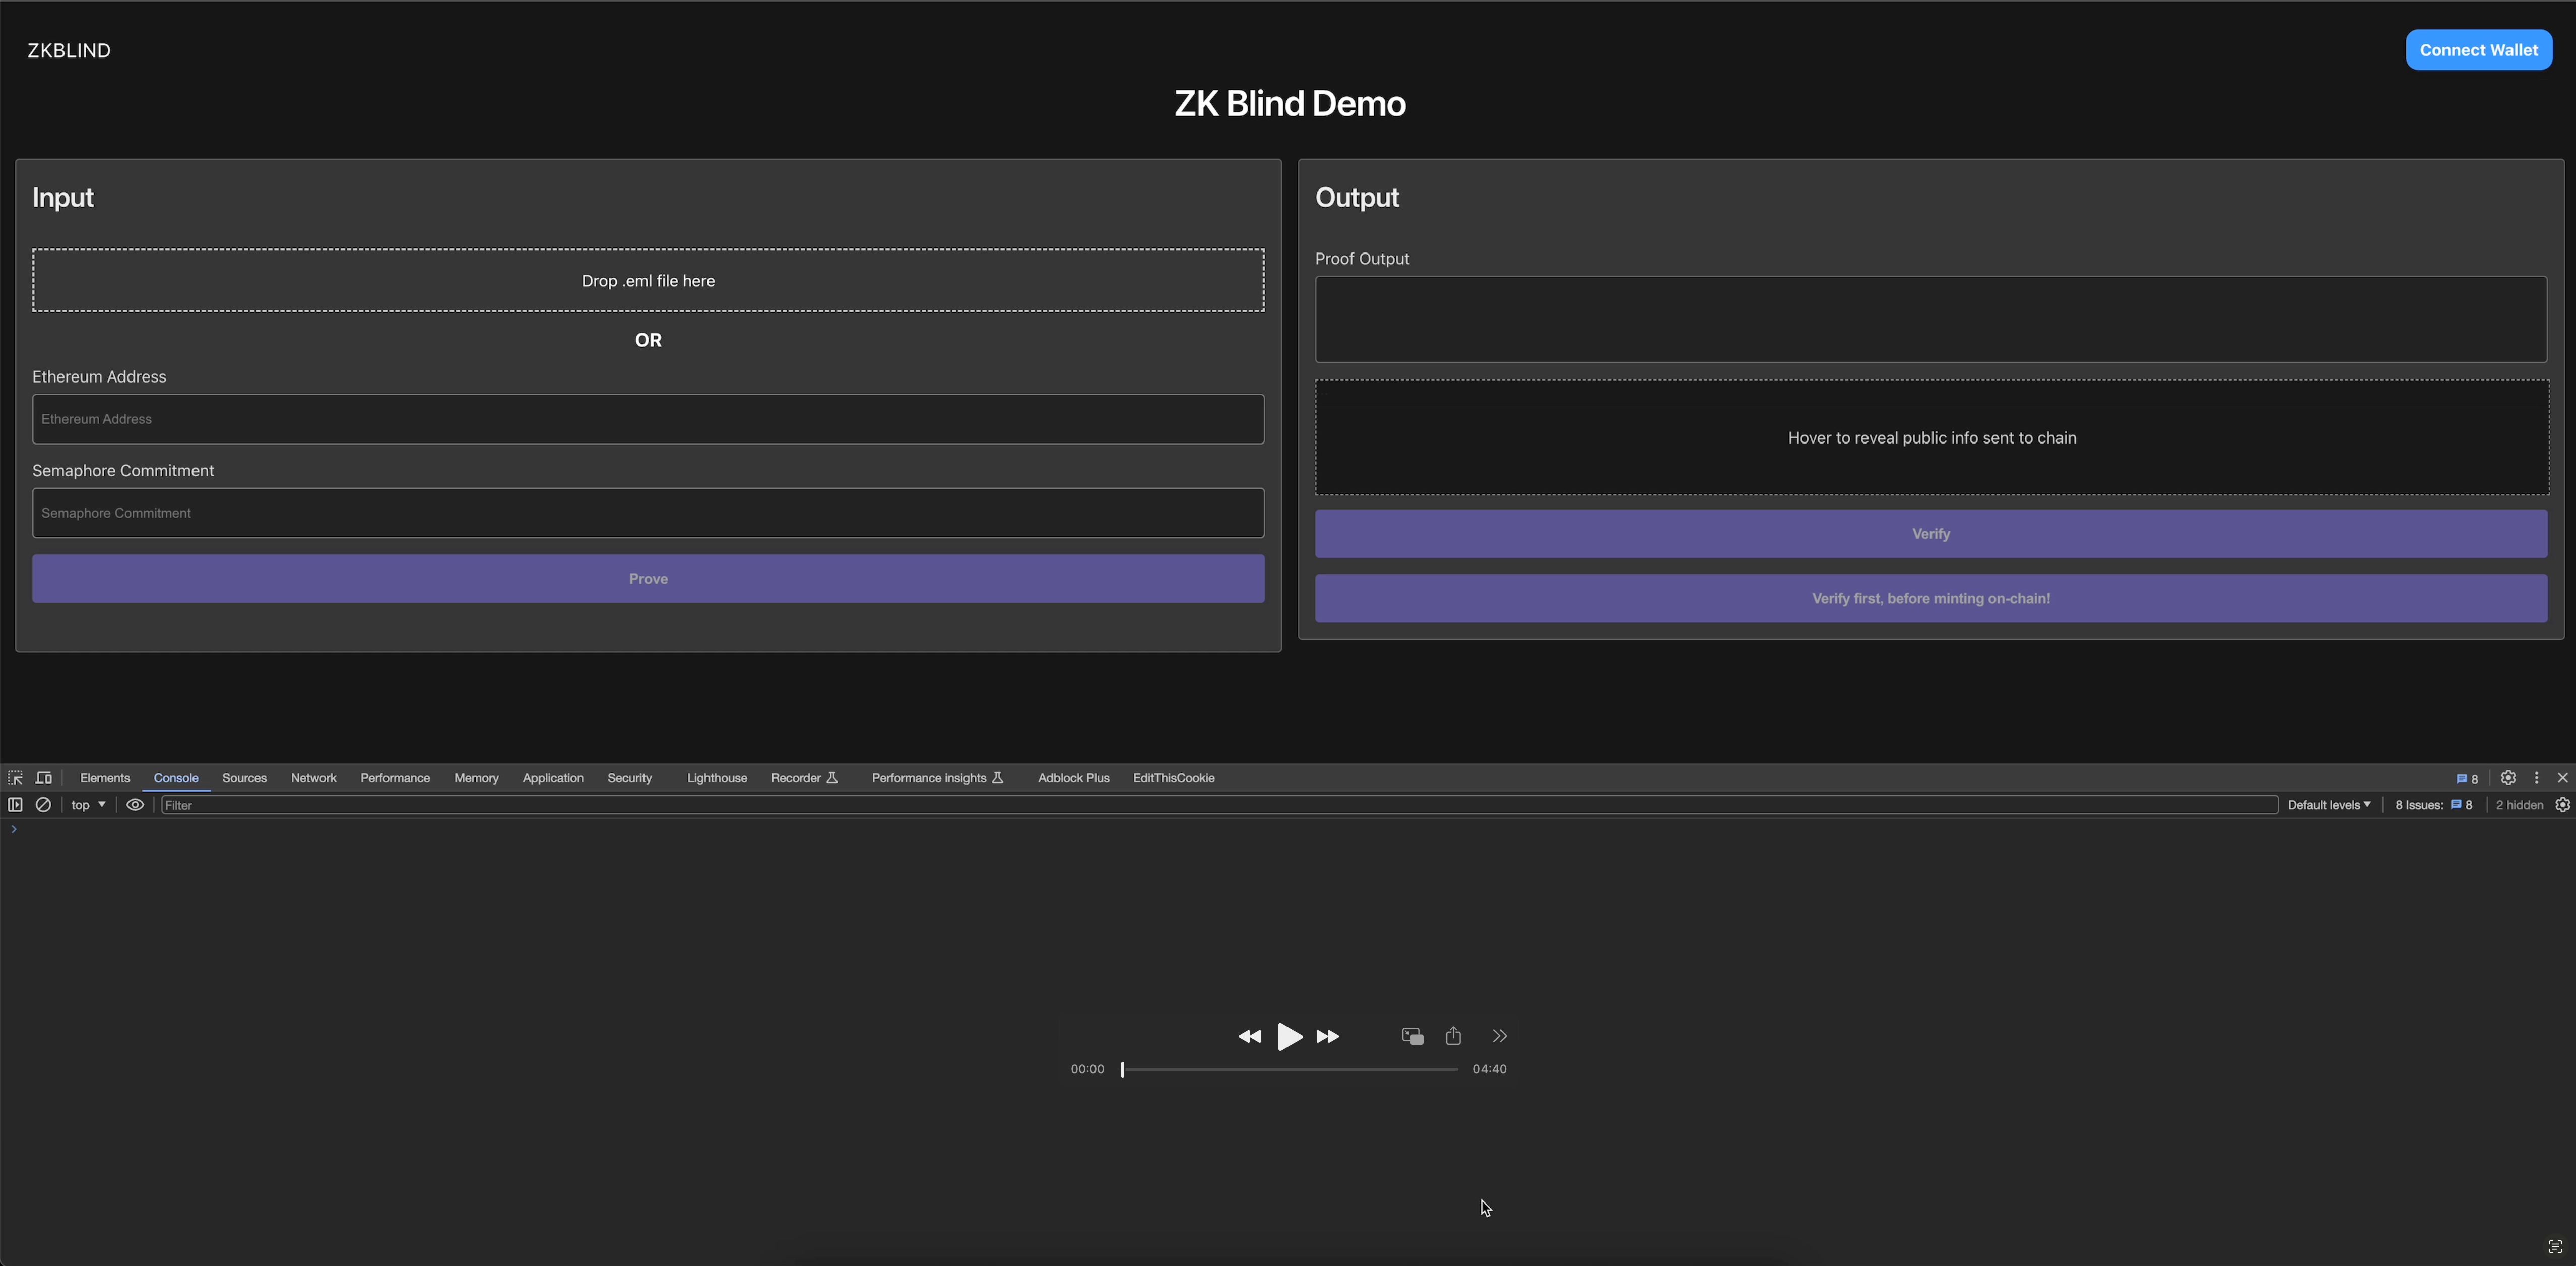This screenshot has width=2576, height=1266.
Task: Toggle the device toolbar icon
Action: point(44,777)
